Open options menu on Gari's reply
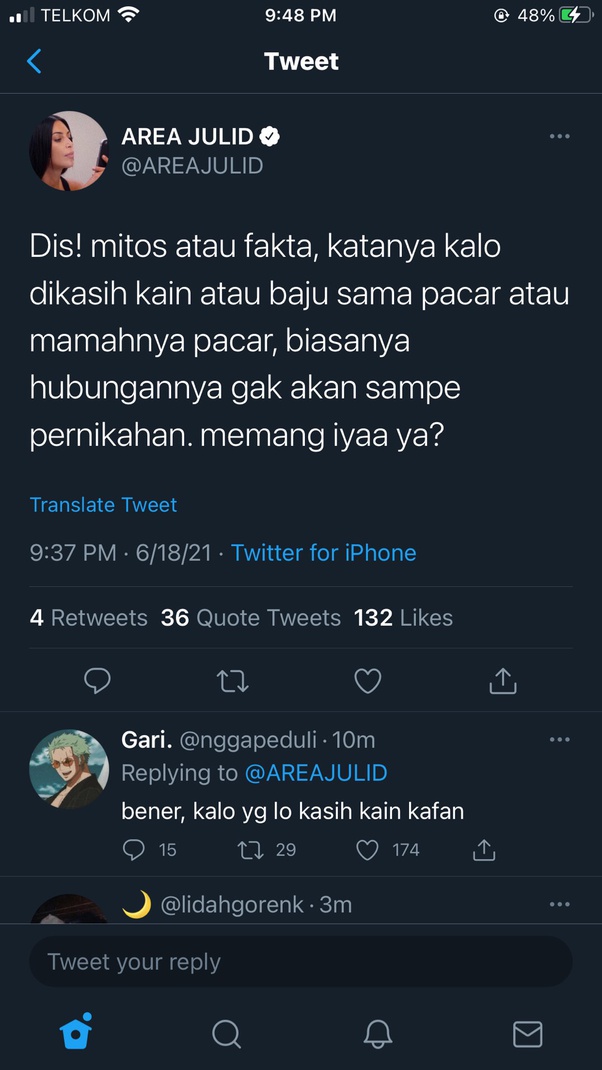This screenshot has height=1070, width=602. (x=559, y=739)
